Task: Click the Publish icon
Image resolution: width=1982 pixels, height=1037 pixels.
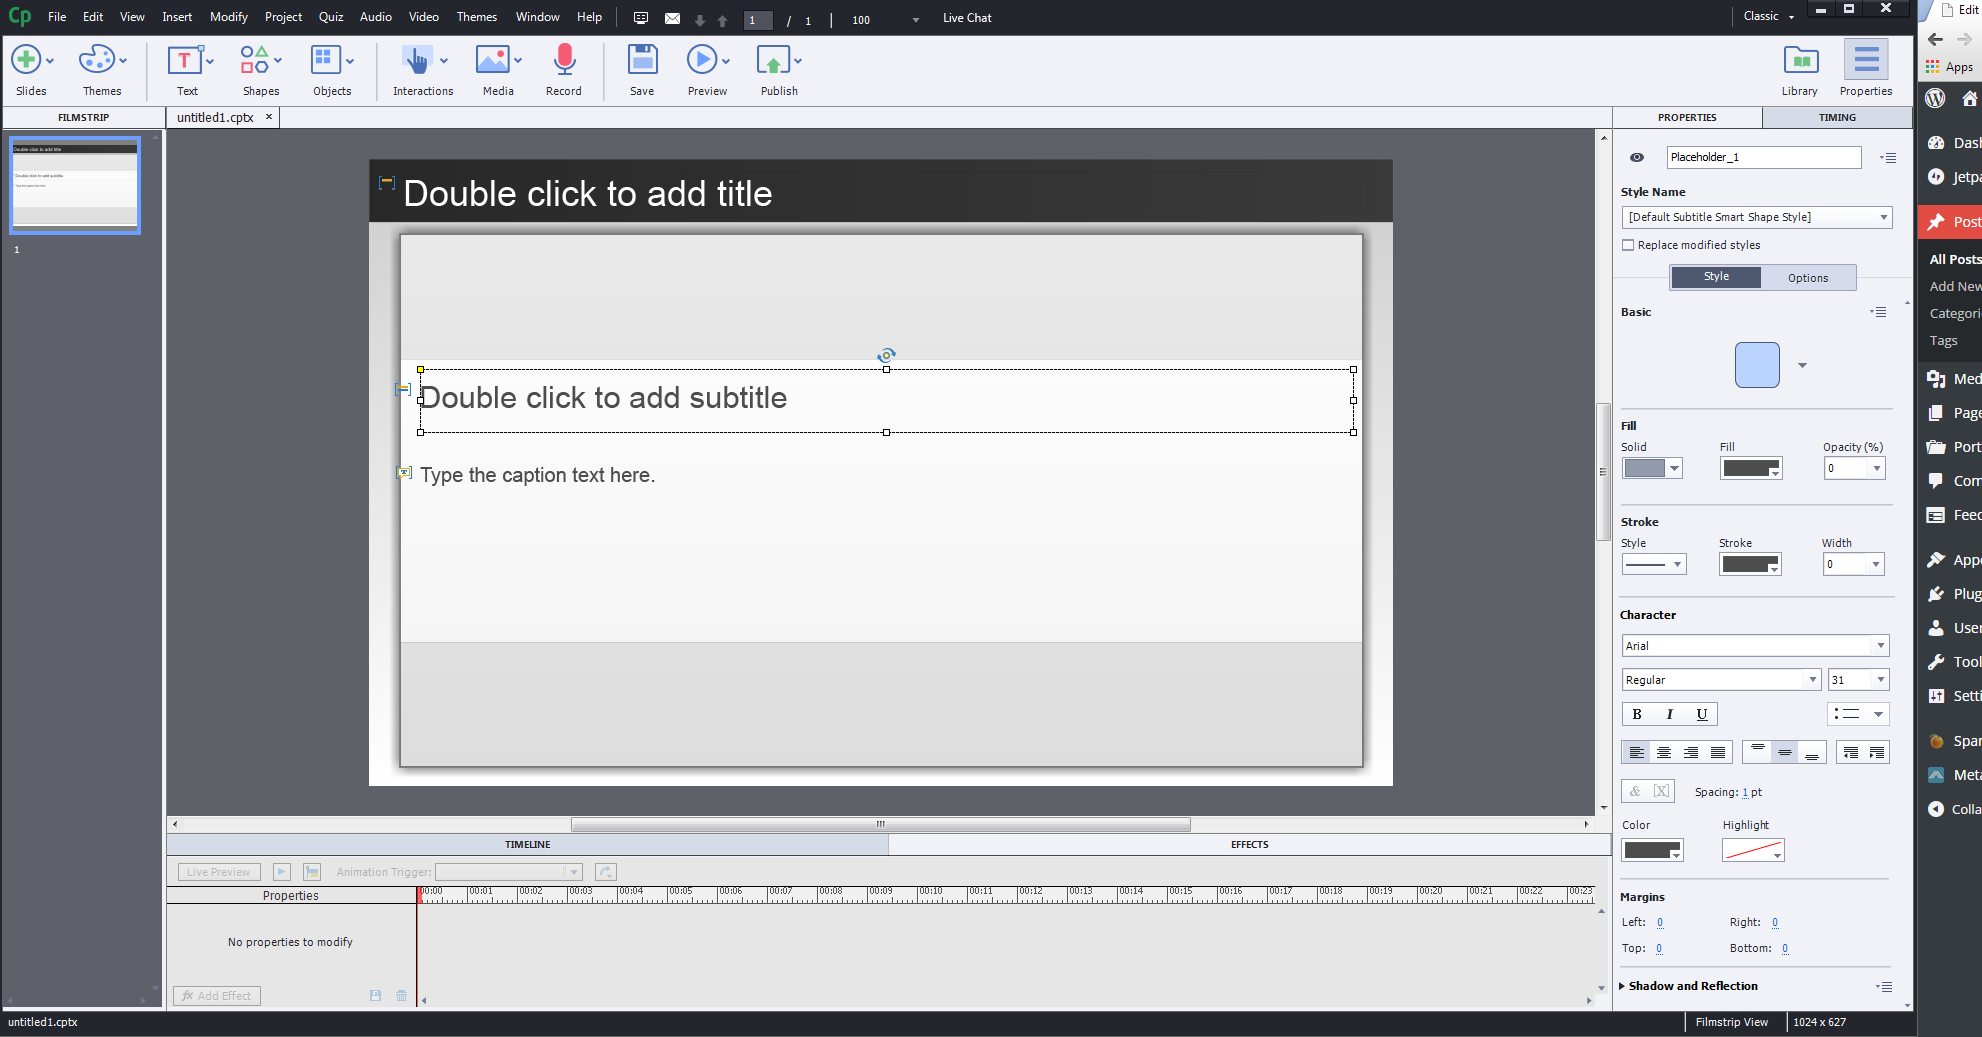Action: [773, 60]
